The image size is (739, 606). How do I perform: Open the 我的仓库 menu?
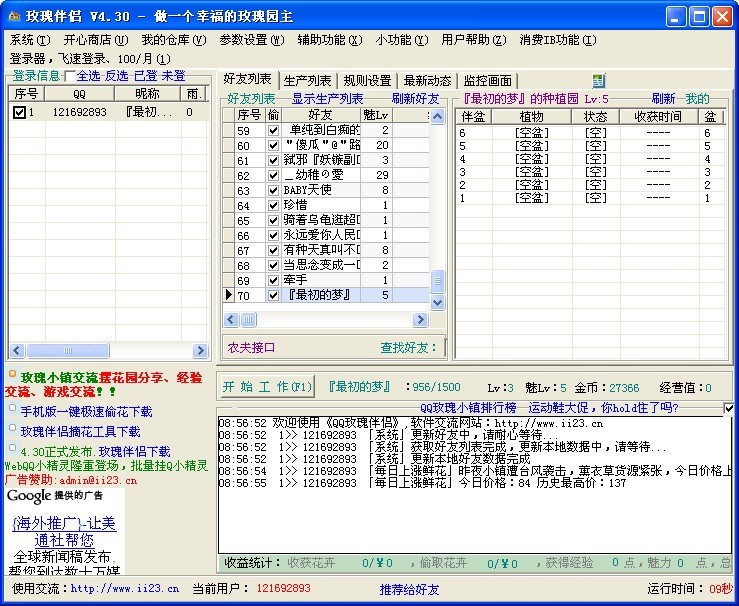[172, 40]
